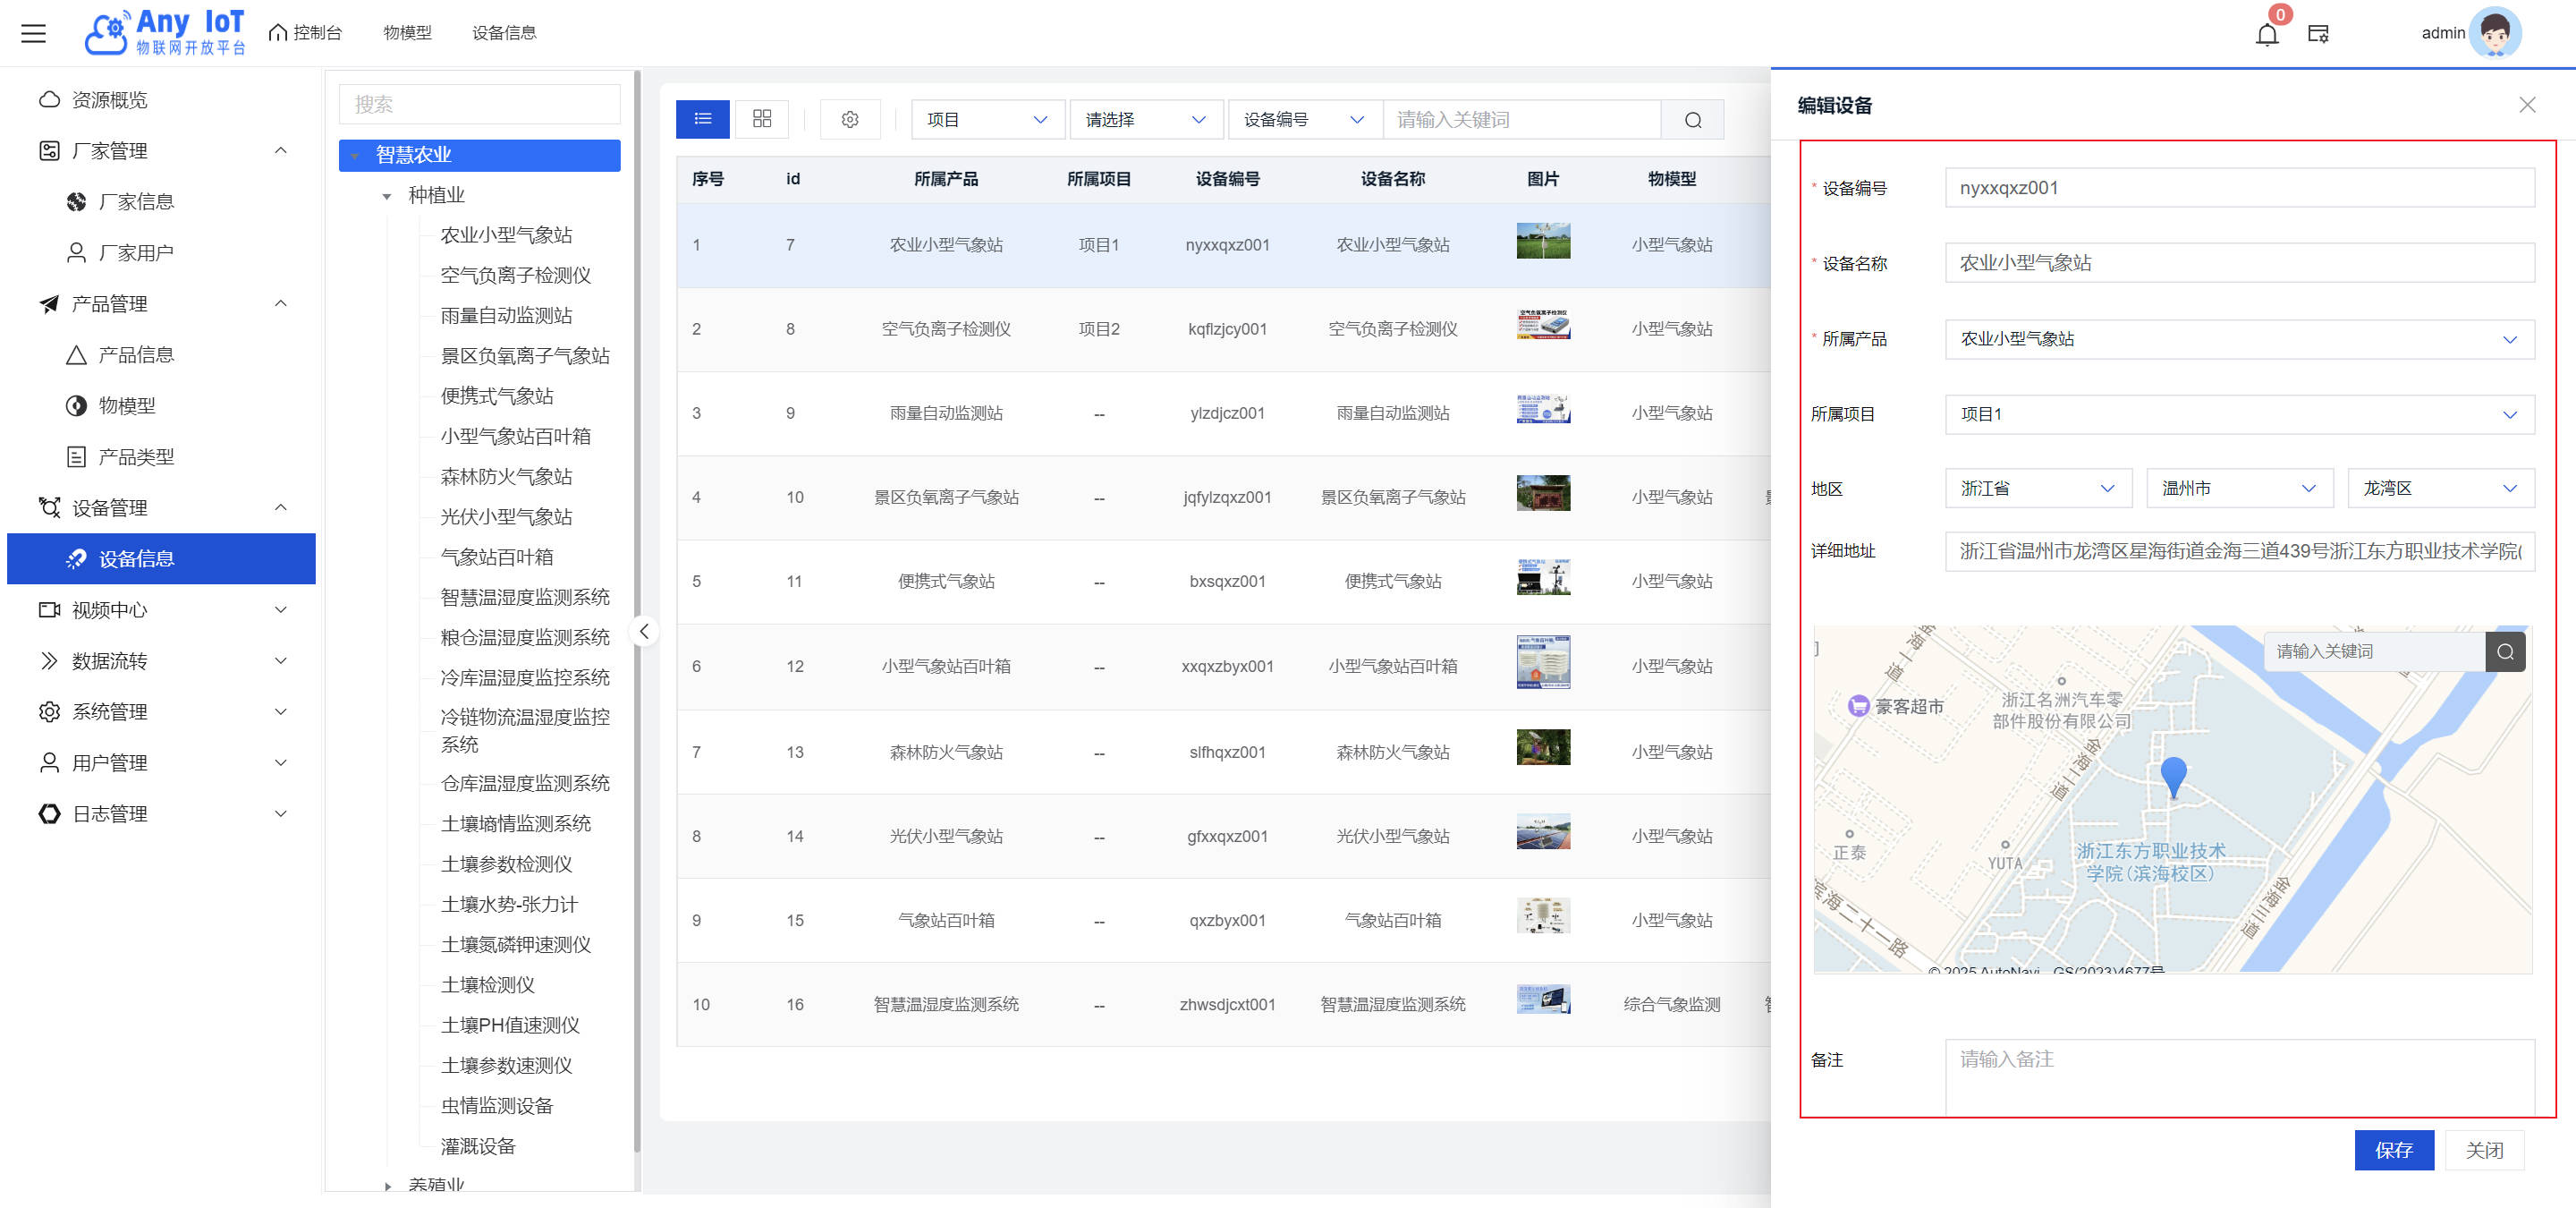Screen dimensions: 2576x1208
Task: Click the 关闭 button
Action: 2483,1150
